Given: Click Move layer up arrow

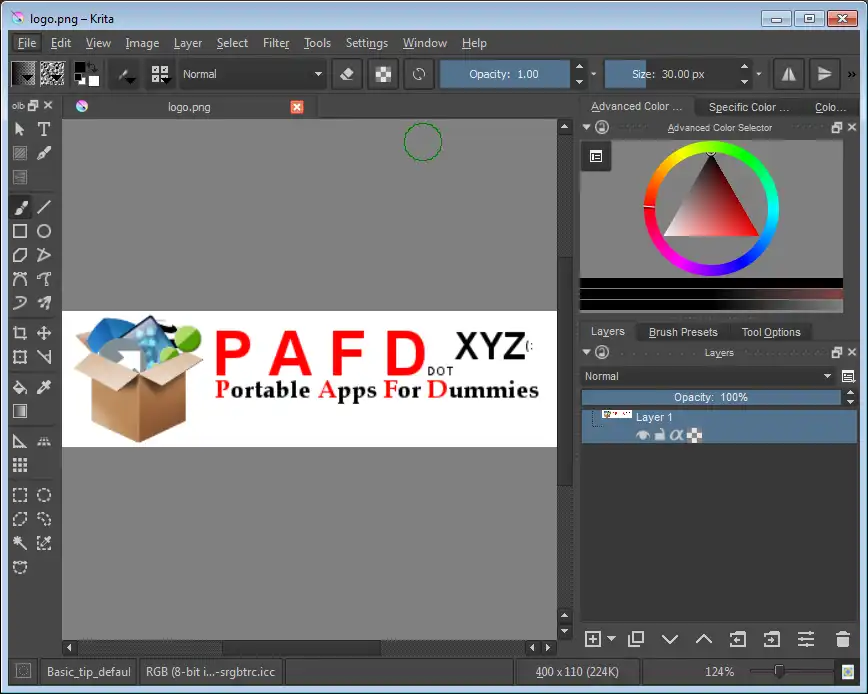Looking at the screenshot, I should coord(704,639).
